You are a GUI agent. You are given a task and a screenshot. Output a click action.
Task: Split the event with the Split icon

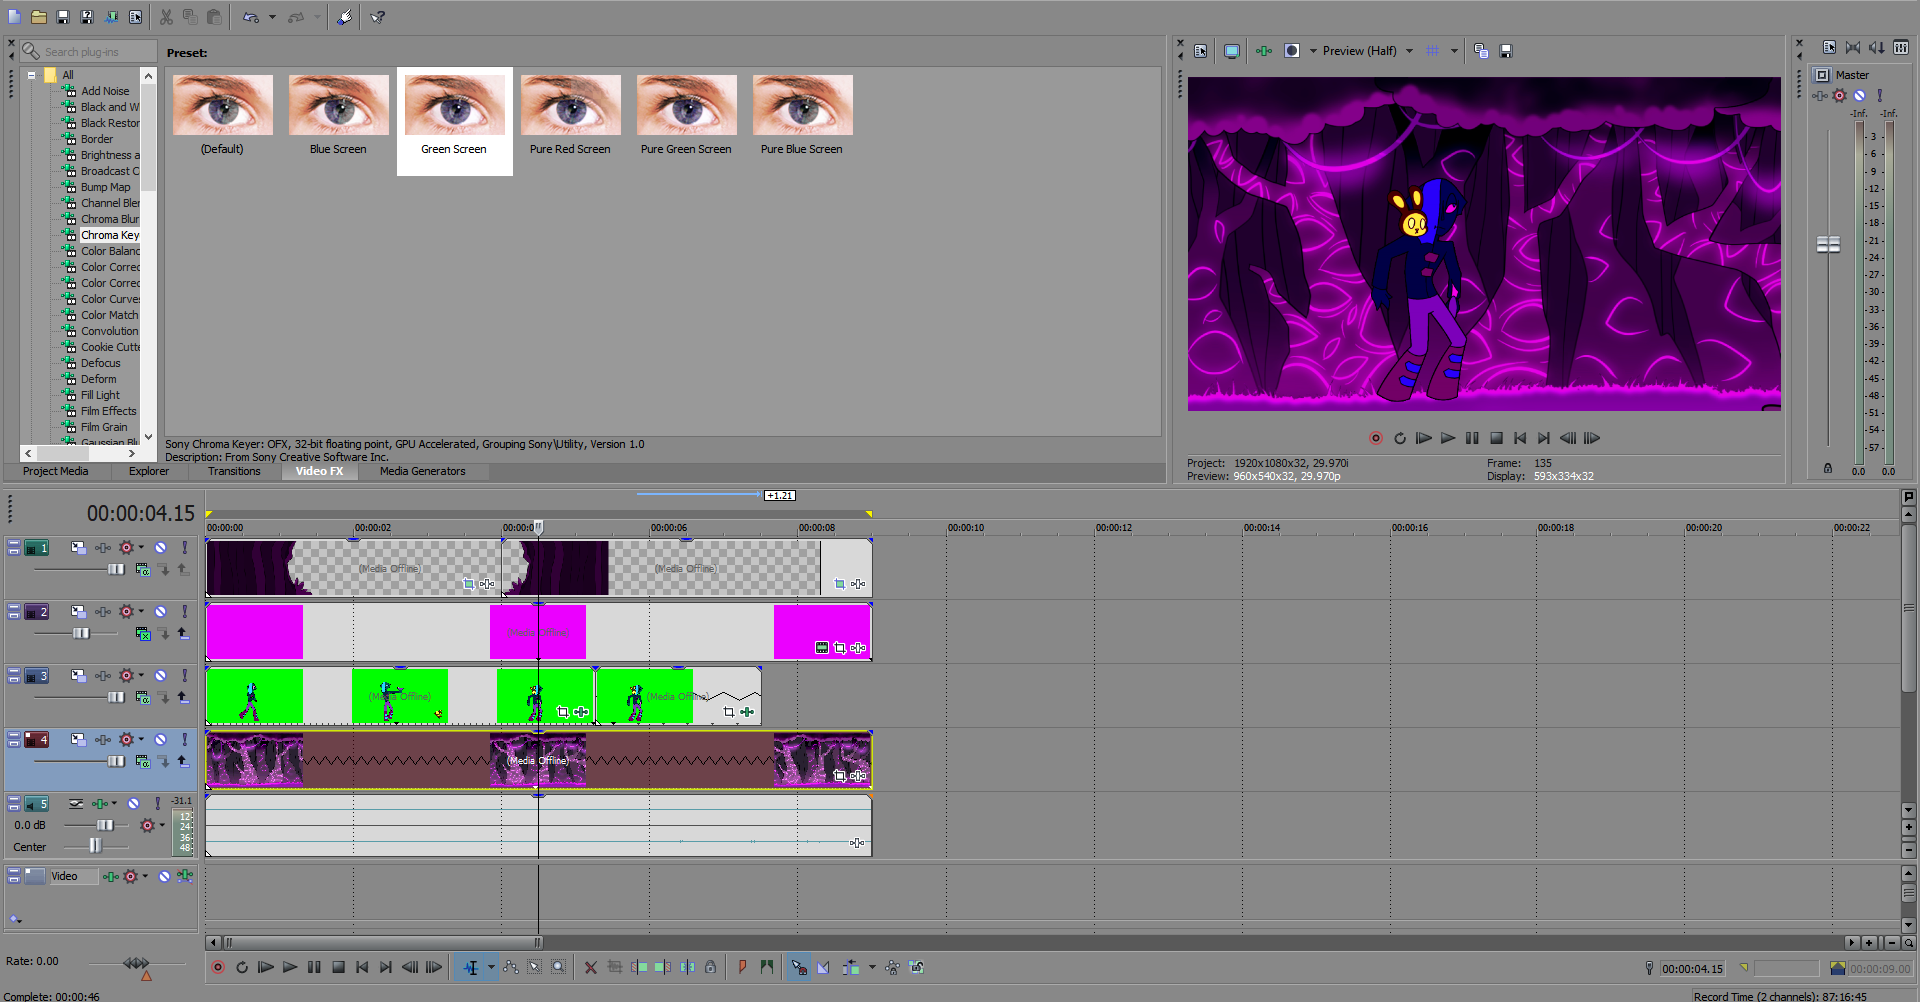point(687,967)
